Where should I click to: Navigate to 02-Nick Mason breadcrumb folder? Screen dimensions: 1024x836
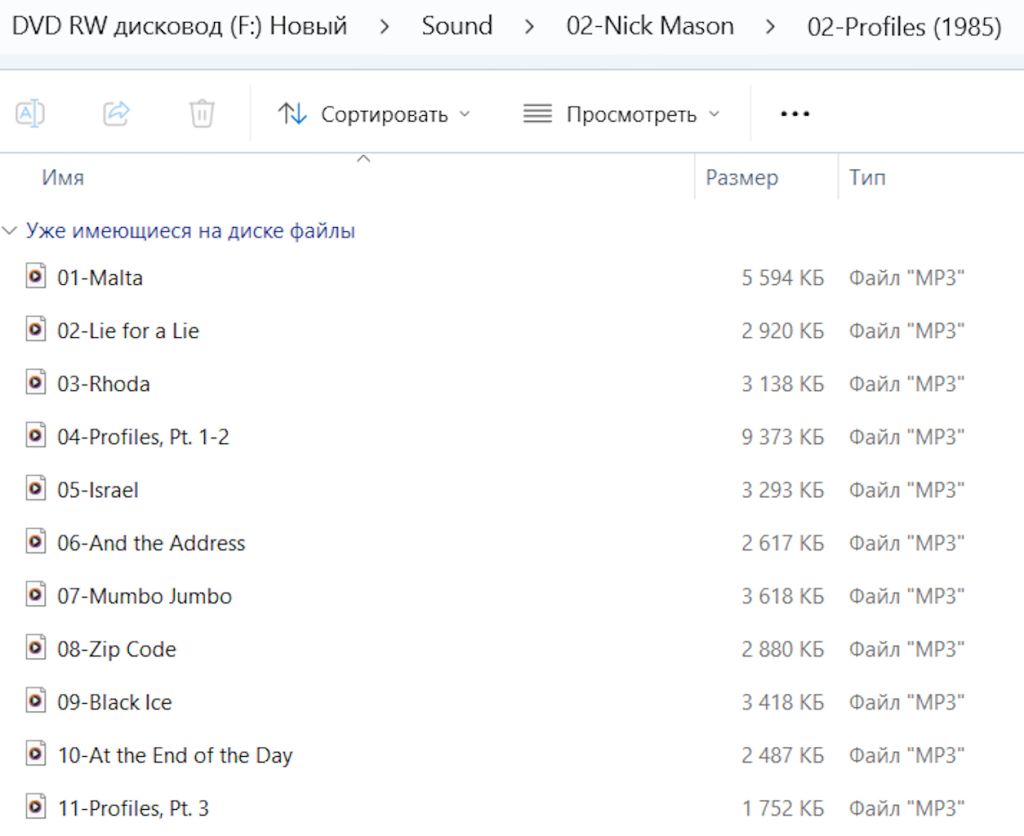650,26
